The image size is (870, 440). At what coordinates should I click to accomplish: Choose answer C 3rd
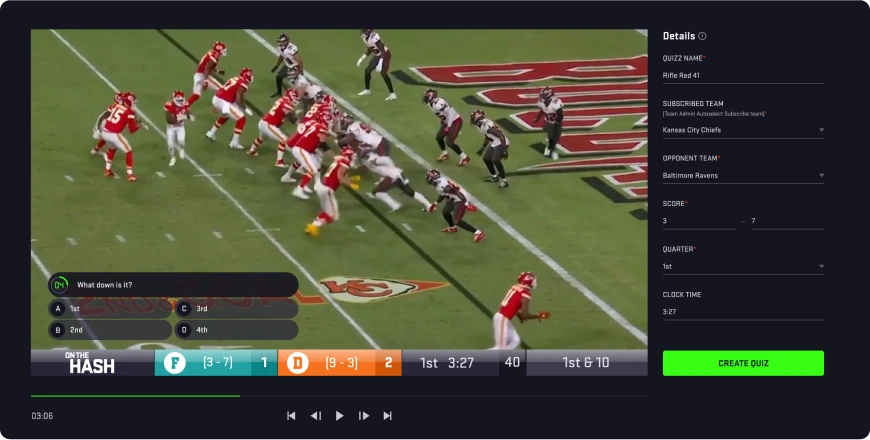(x=237, y=308)
